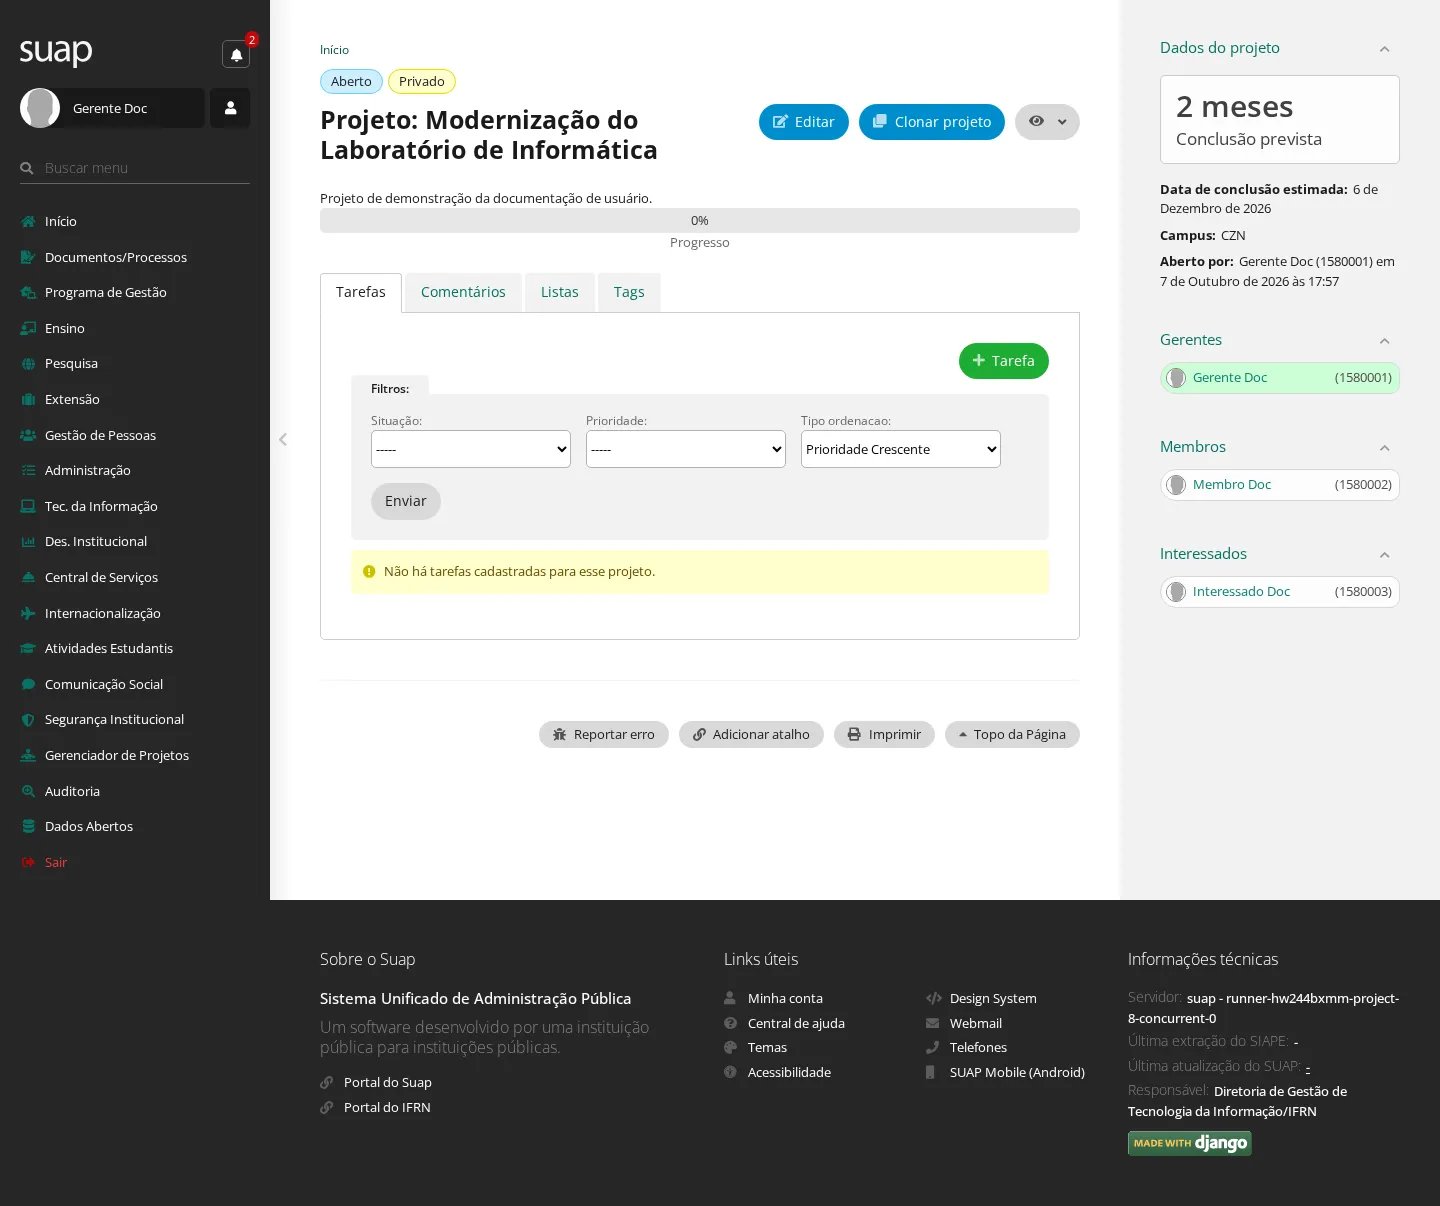Click the user profile icon button

(x=230, y=108)
